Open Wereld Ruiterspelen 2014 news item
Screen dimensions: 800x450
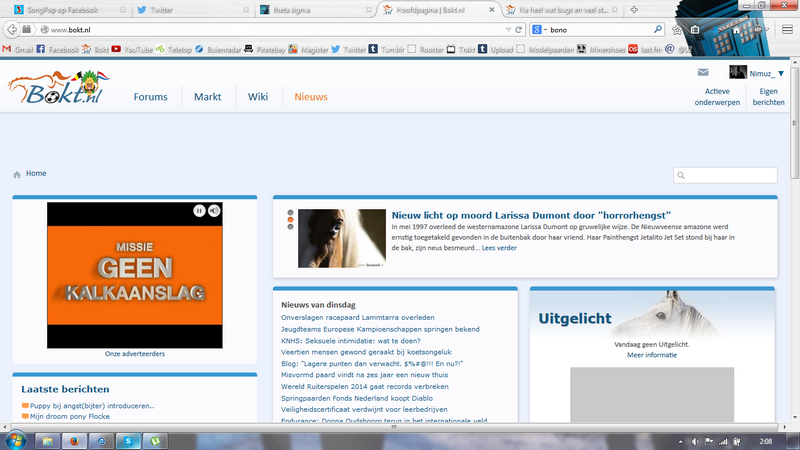(365, 387)
